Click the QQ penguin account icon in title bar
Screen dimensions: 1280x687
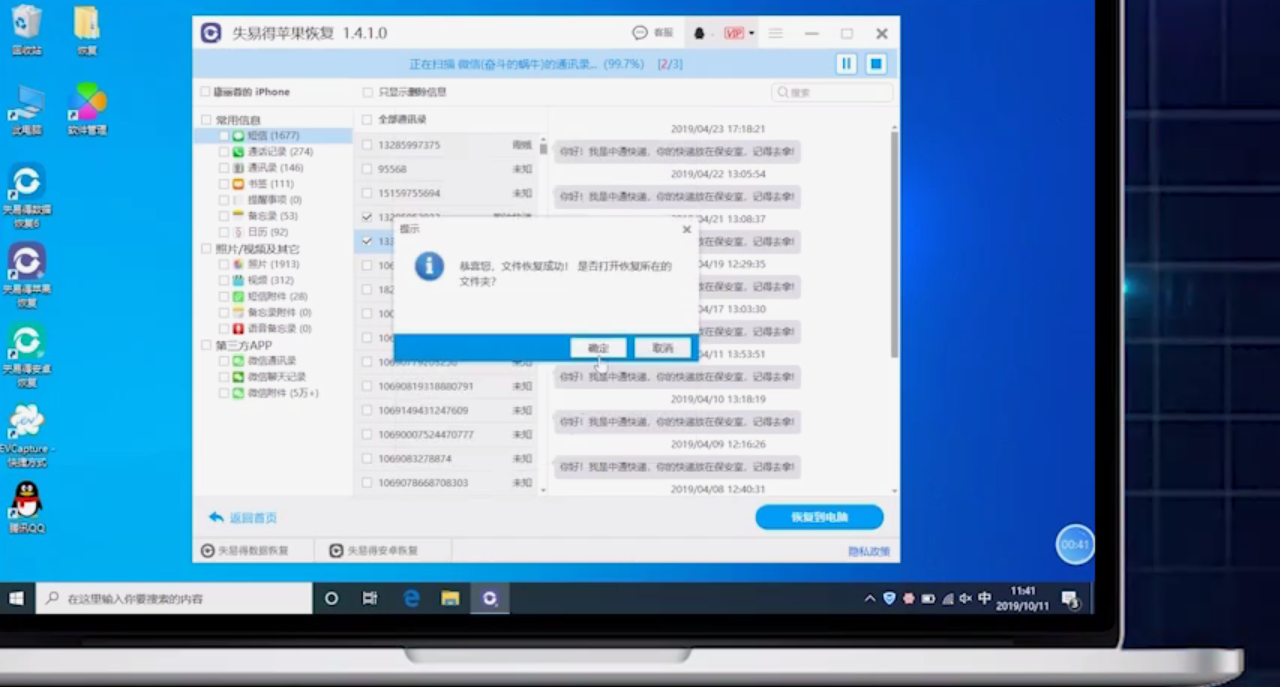click(x=699, y=33)
